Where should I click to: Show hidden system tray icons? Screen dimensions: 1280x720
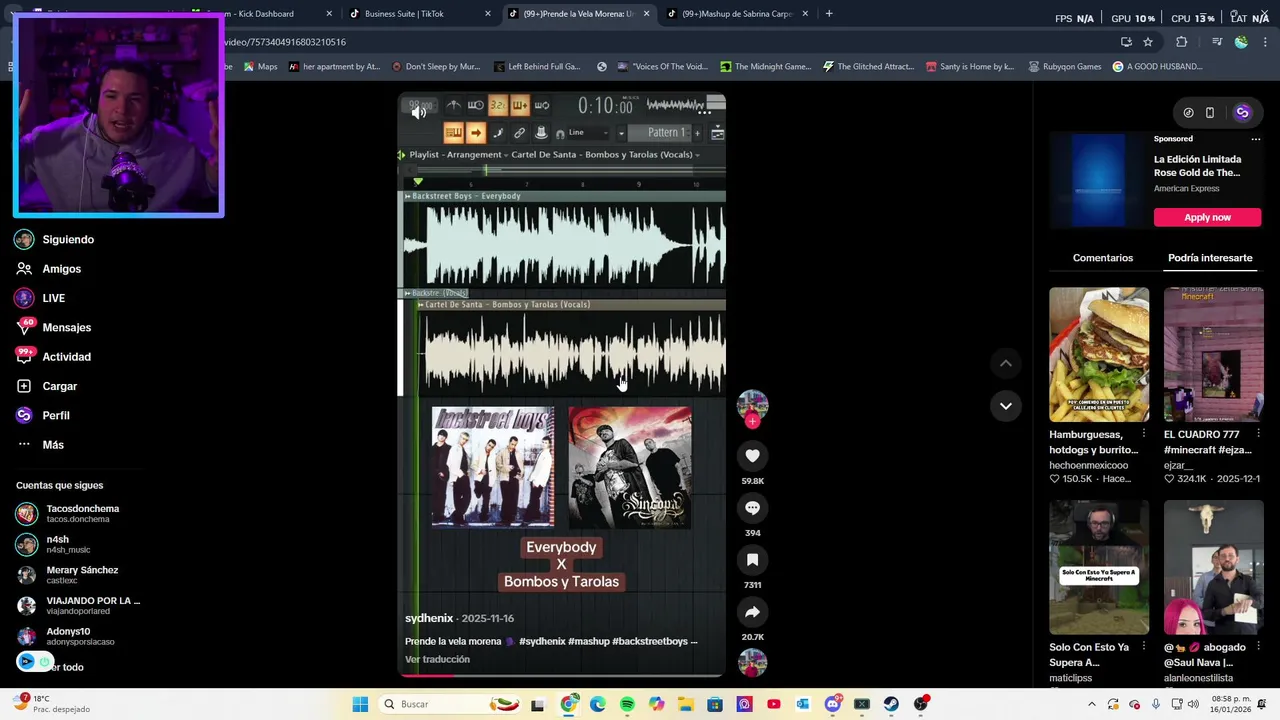pos(1091,704)
